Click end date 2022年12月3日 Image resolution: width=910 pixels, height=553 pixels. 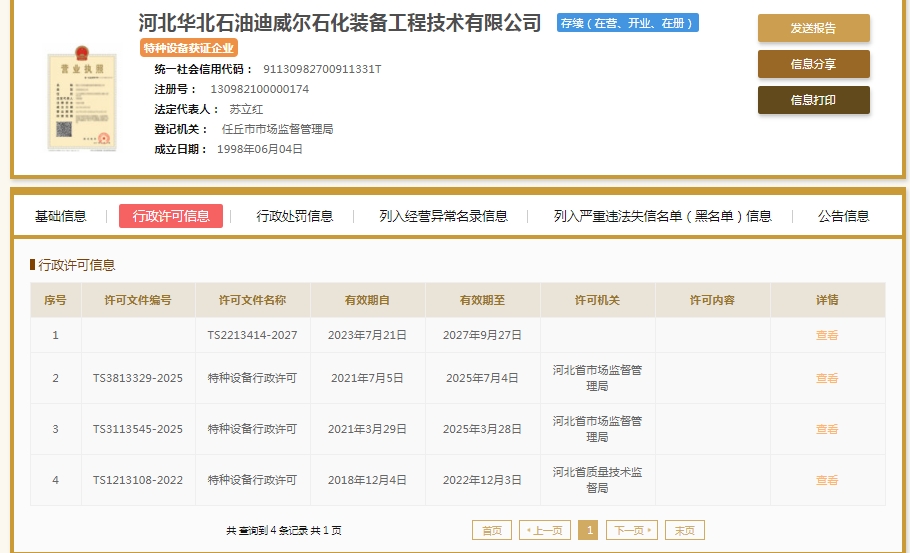coord(482,480)
